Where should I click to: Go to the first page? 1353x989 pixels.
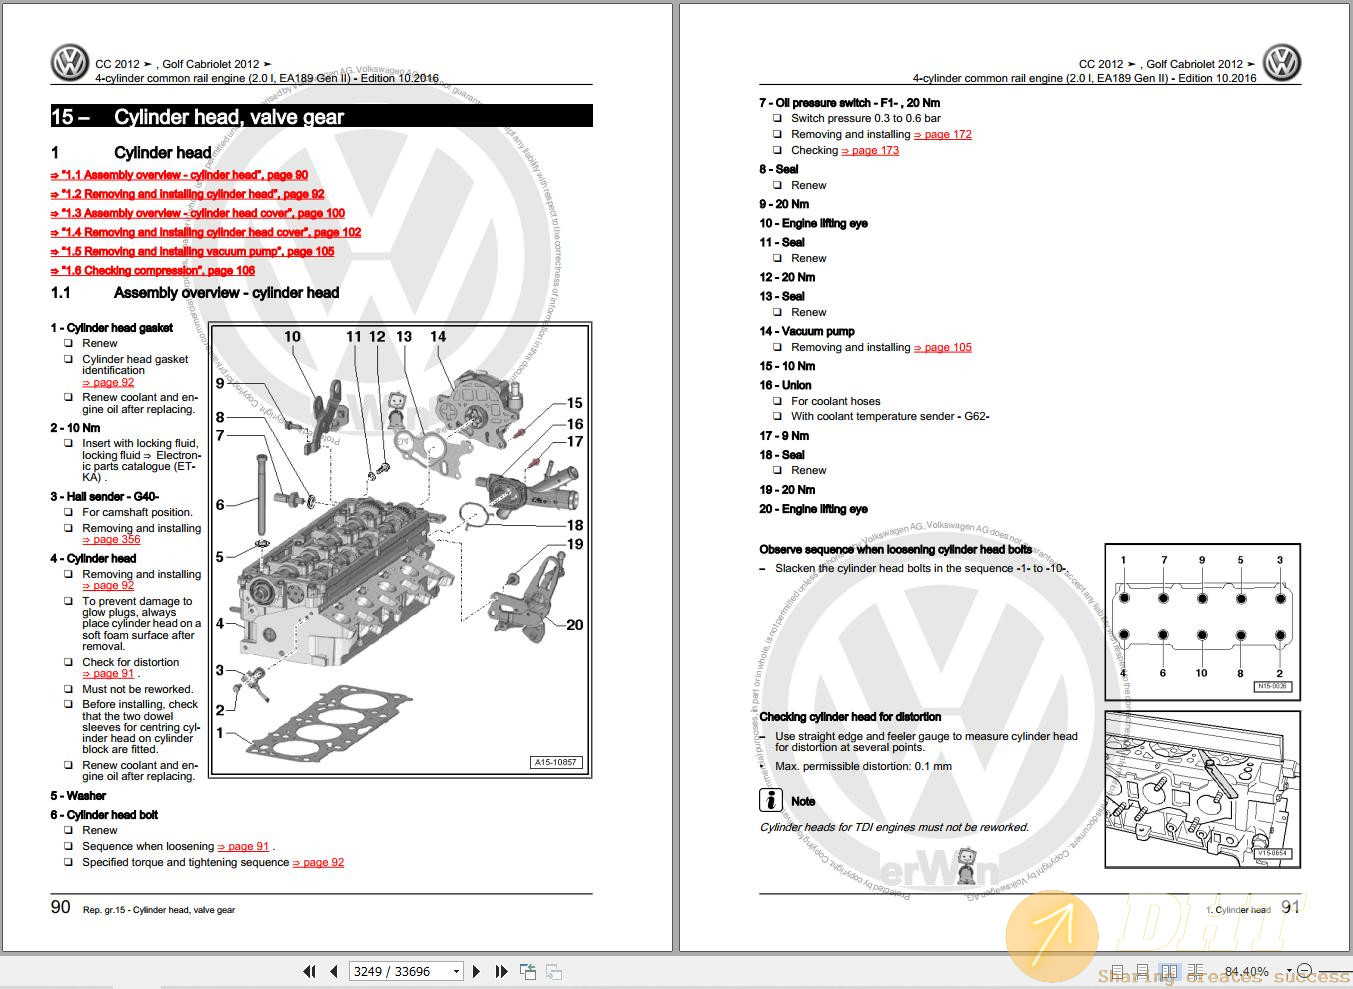point(309,971)
